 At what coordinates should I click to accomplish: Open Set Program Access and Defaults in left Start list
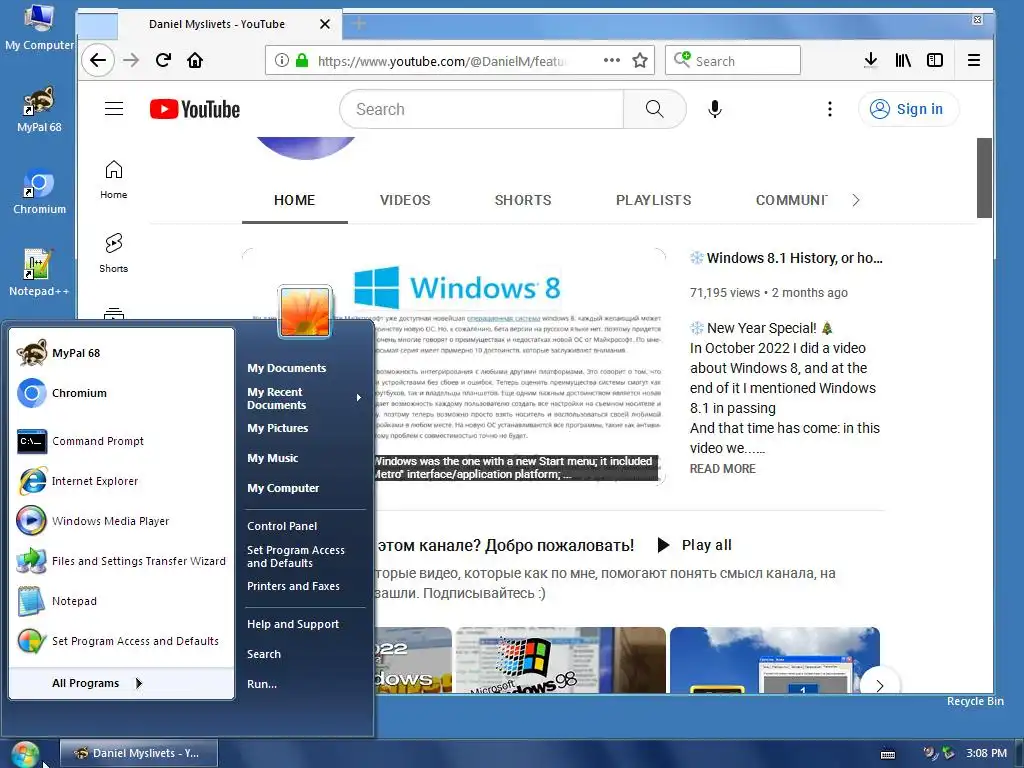[x=123, y=641]
